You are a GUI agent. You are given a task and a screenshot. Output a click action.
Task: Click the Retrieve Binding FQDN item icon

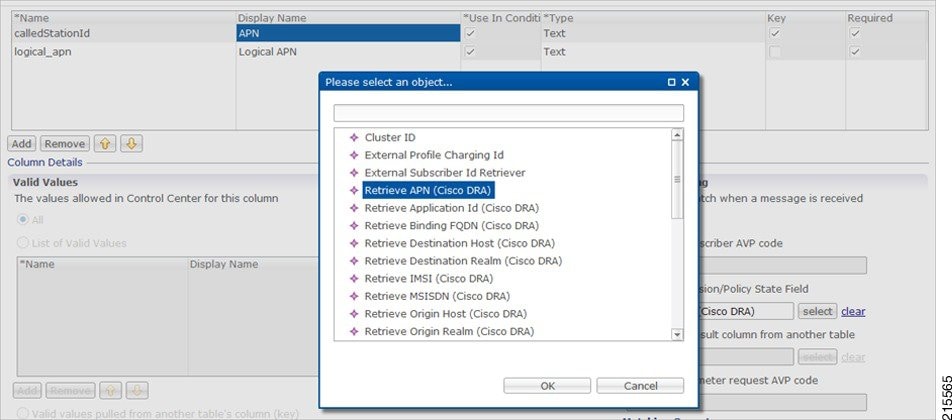pos(355,226)
